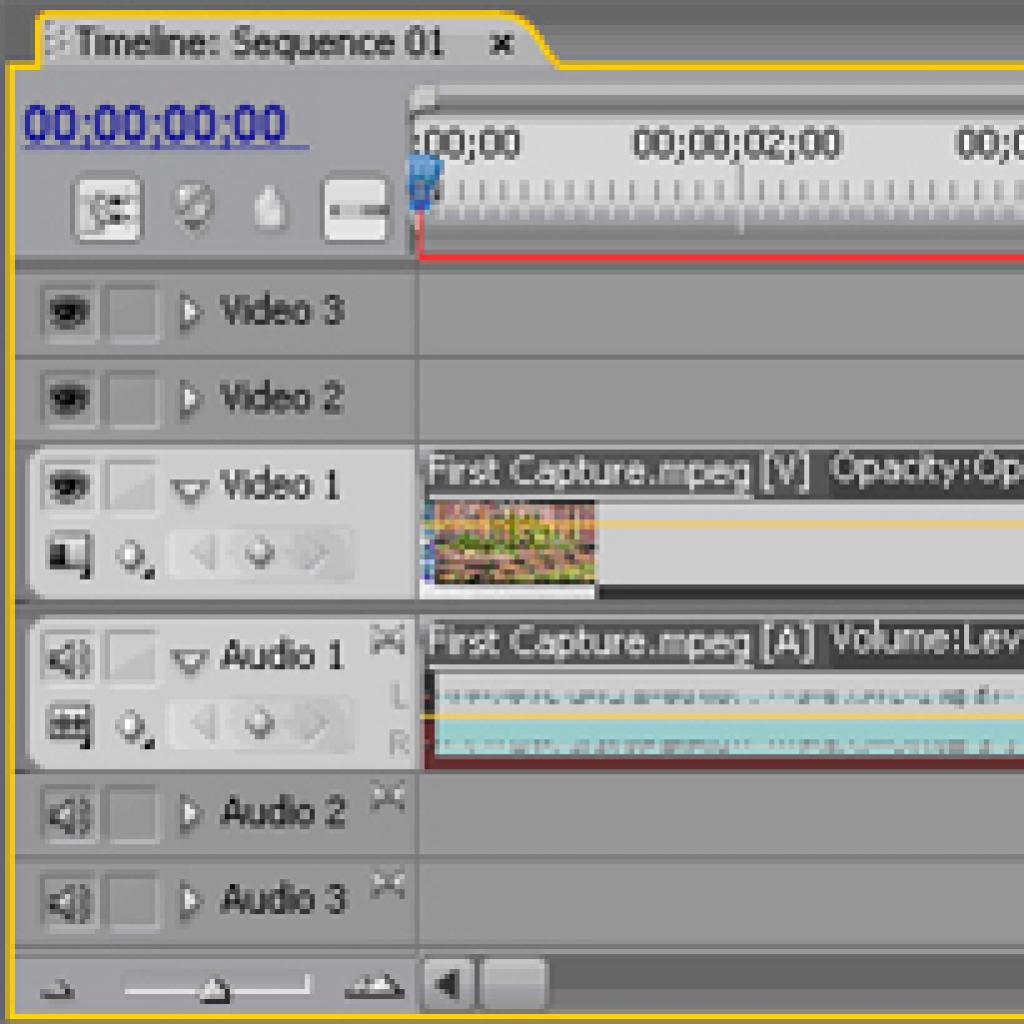Click the add keyframe diamond on Video 1

[x=259, y=554]
